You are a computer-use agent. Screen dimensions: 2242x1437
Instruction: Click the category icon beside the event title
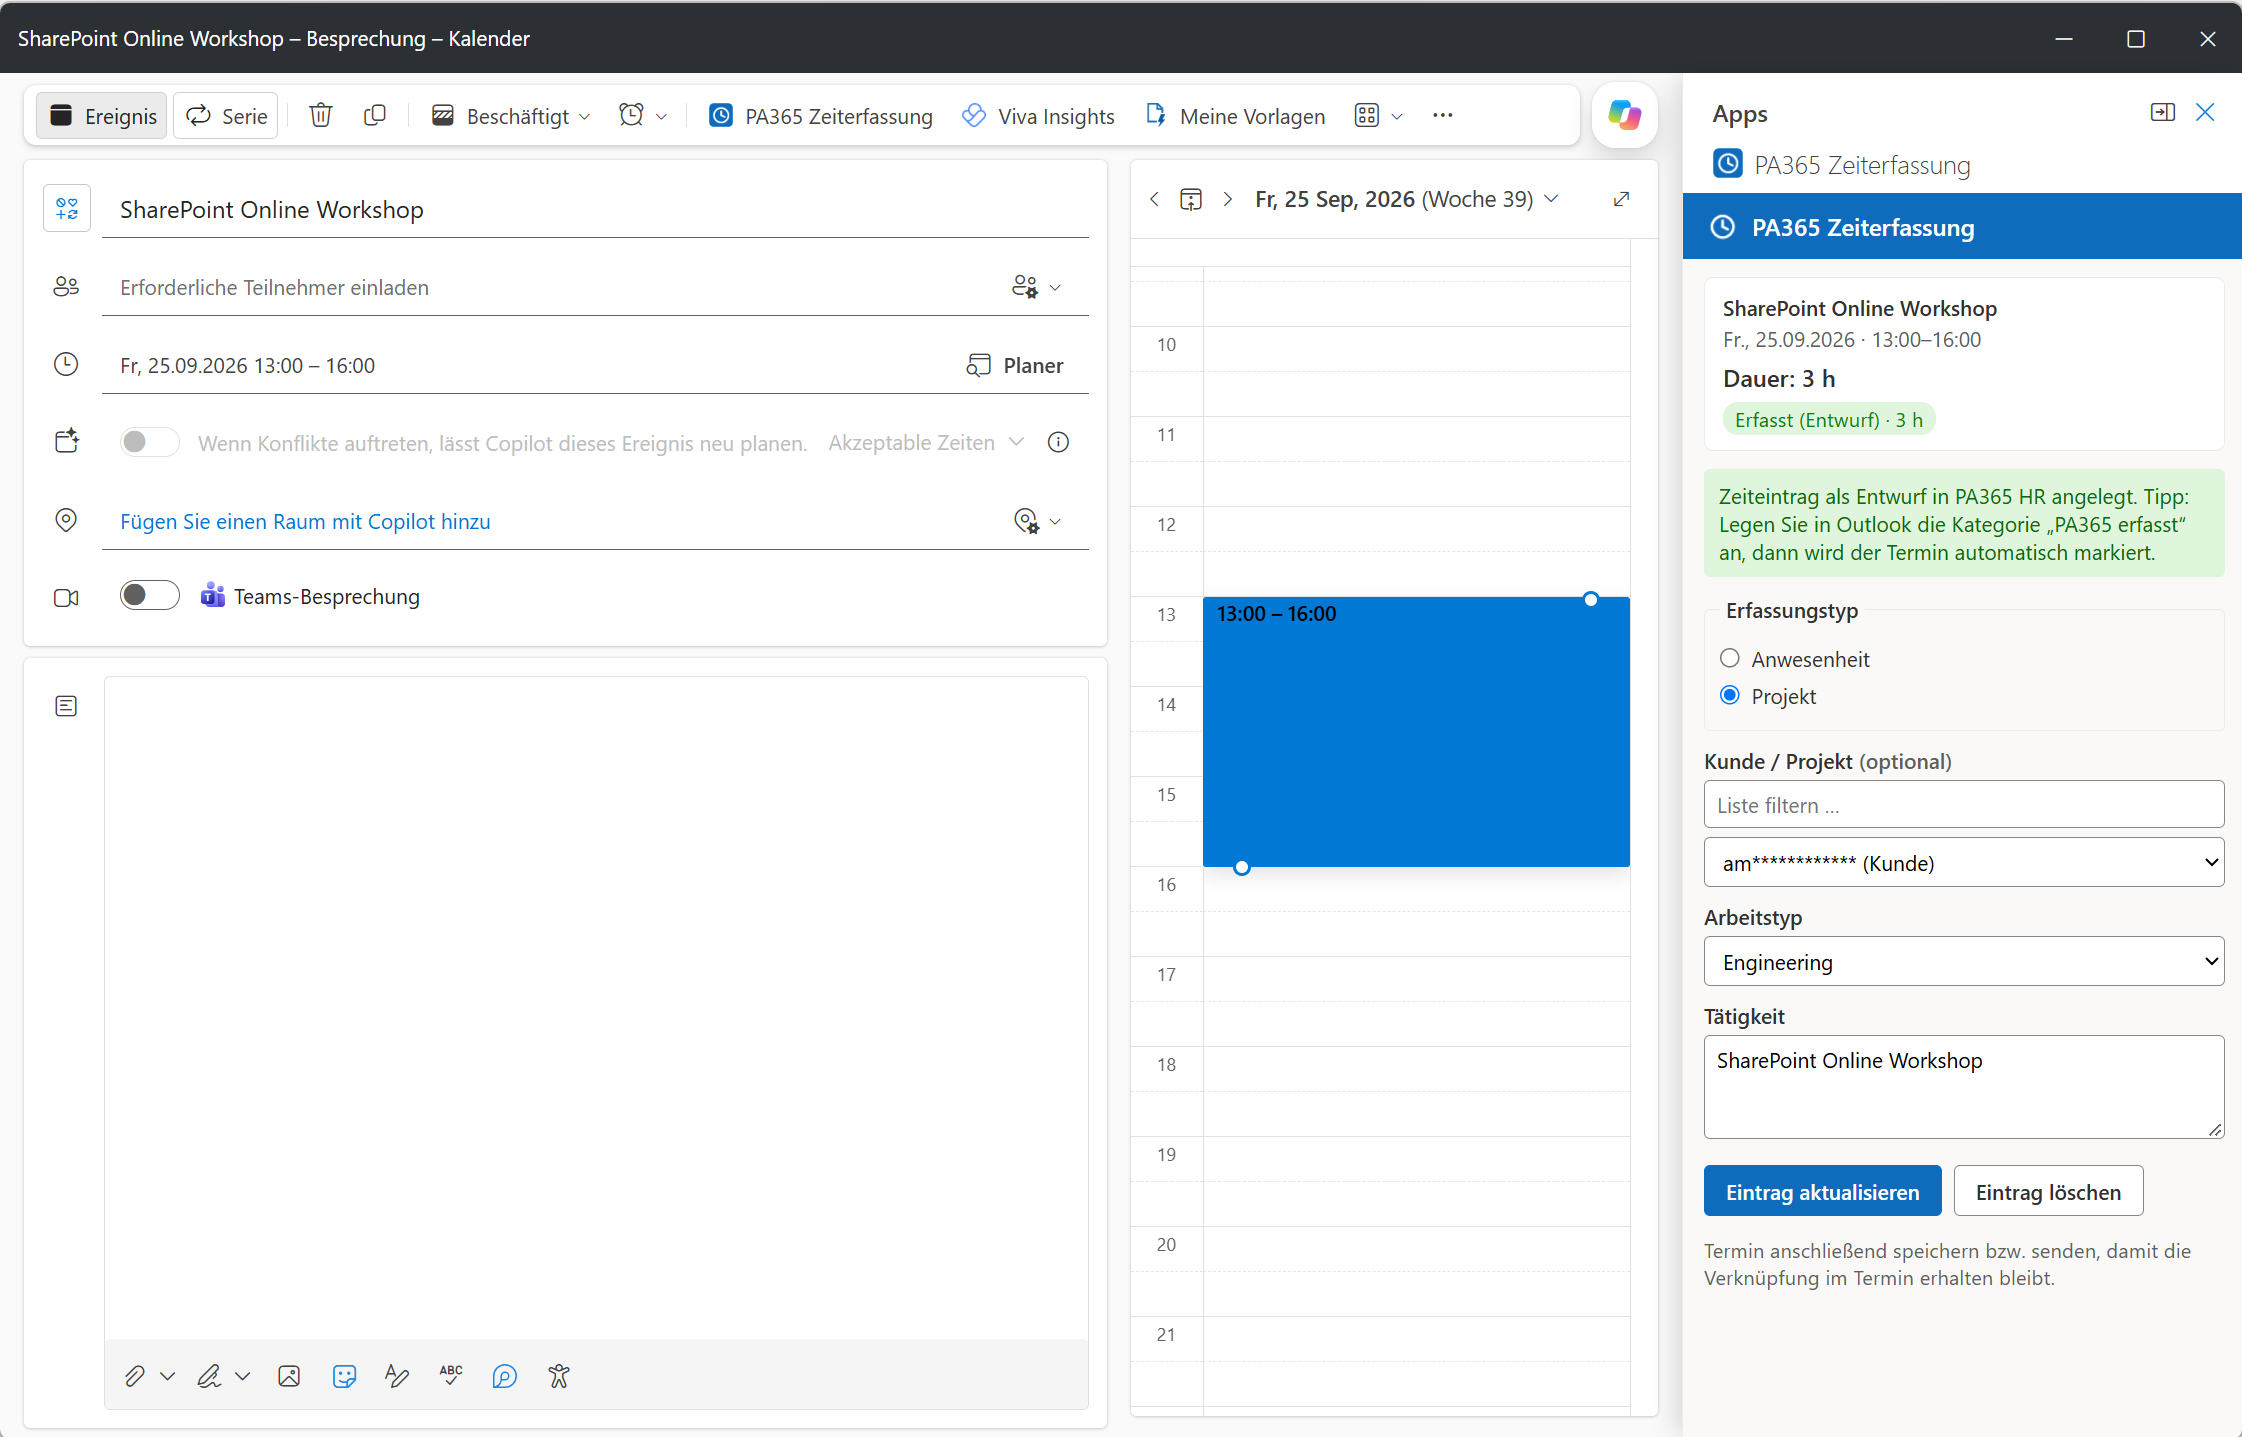pos(67,209)
